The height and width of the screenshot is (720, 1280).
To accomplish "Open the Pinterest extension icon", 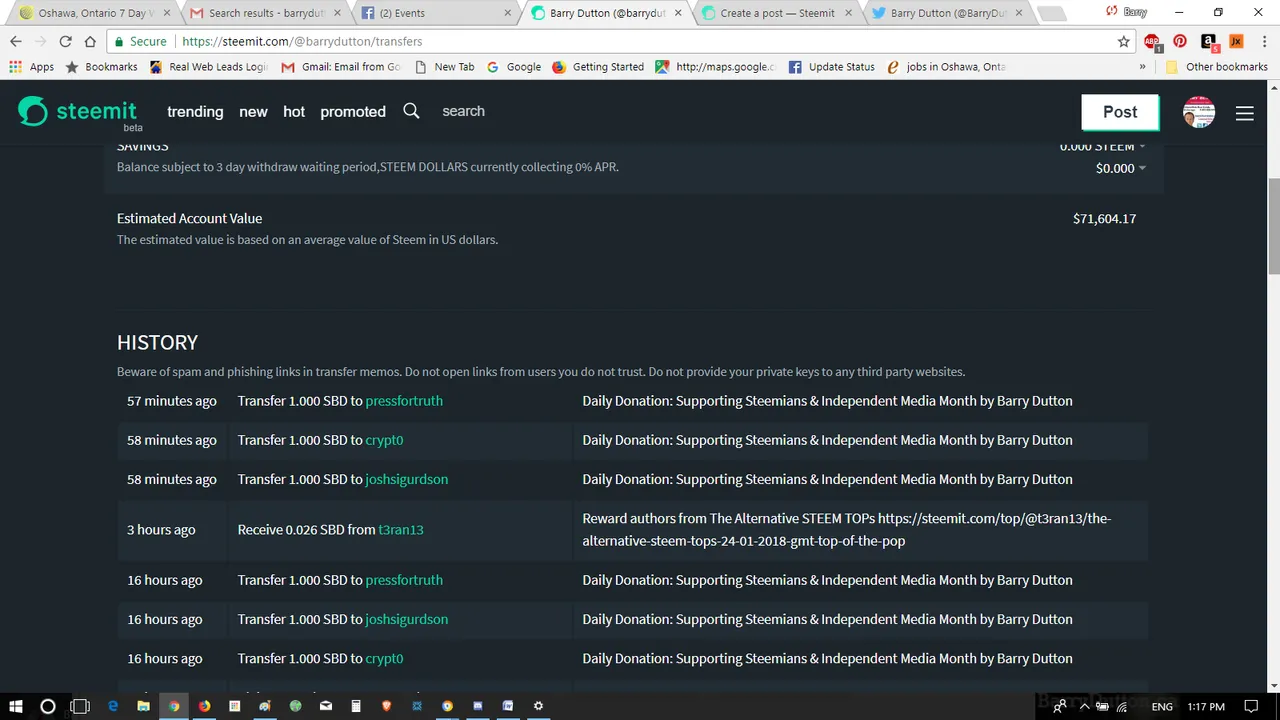I will [x=1180, y=41].
